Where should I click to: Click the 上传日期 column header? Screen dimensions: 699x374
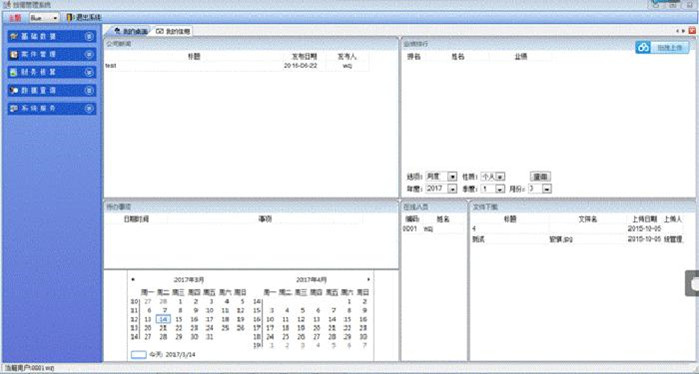click(644, 219)
